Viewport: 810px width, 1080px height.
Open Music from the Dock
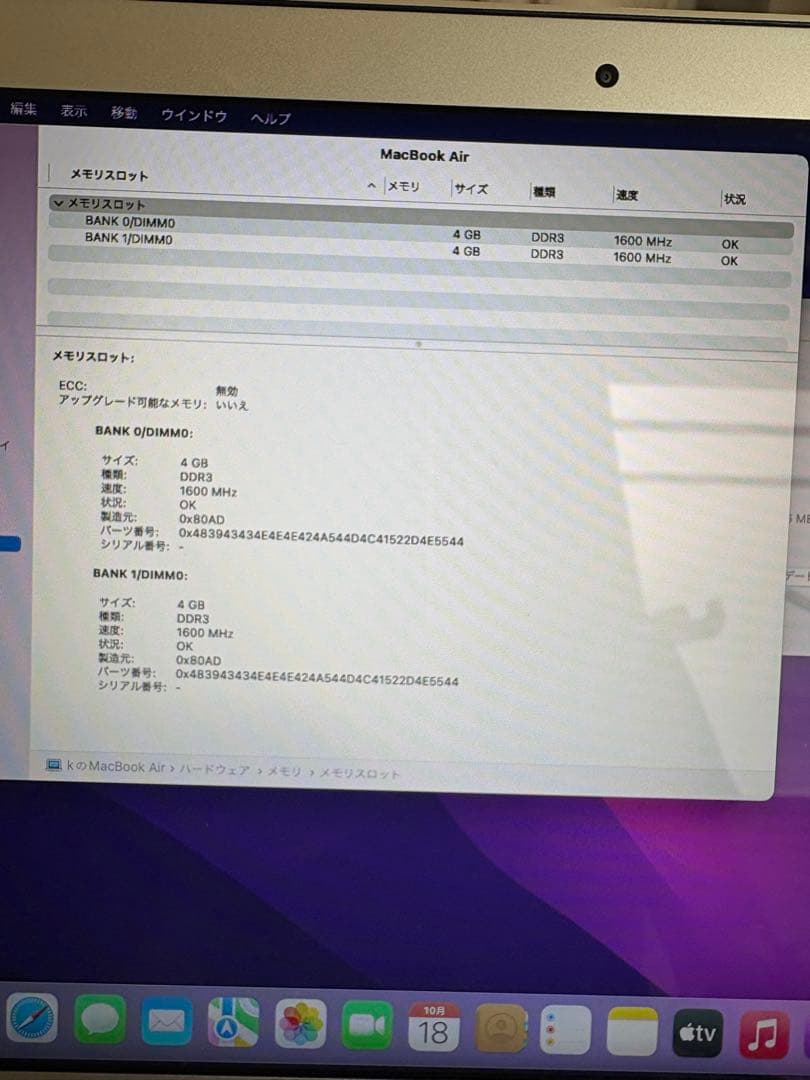(764, 1034)
